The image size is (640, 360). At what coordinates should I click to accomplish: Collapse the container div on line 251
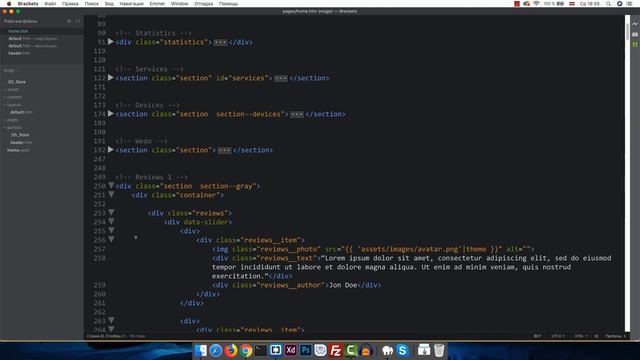(111, 195)
